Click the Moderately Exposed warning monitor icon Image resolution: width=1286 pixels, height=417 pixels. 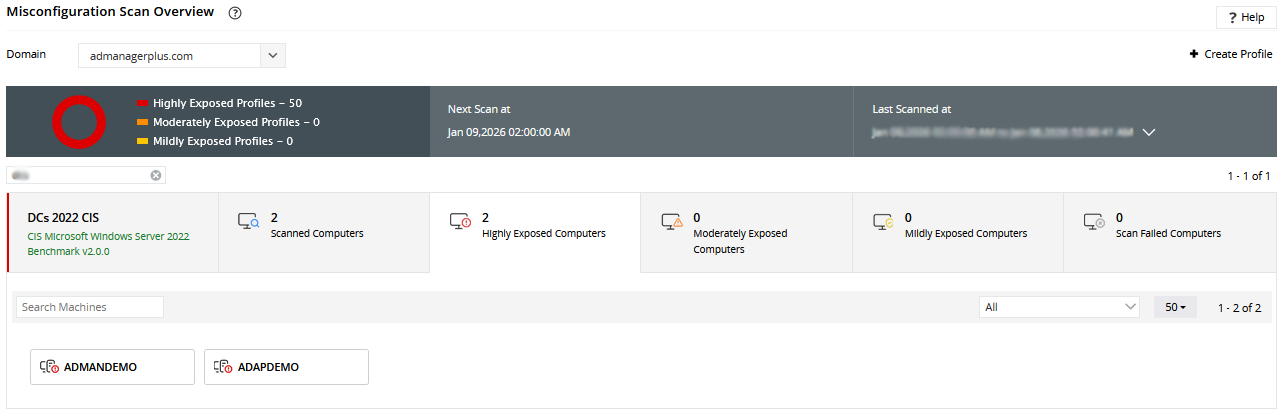coord(671,222)
